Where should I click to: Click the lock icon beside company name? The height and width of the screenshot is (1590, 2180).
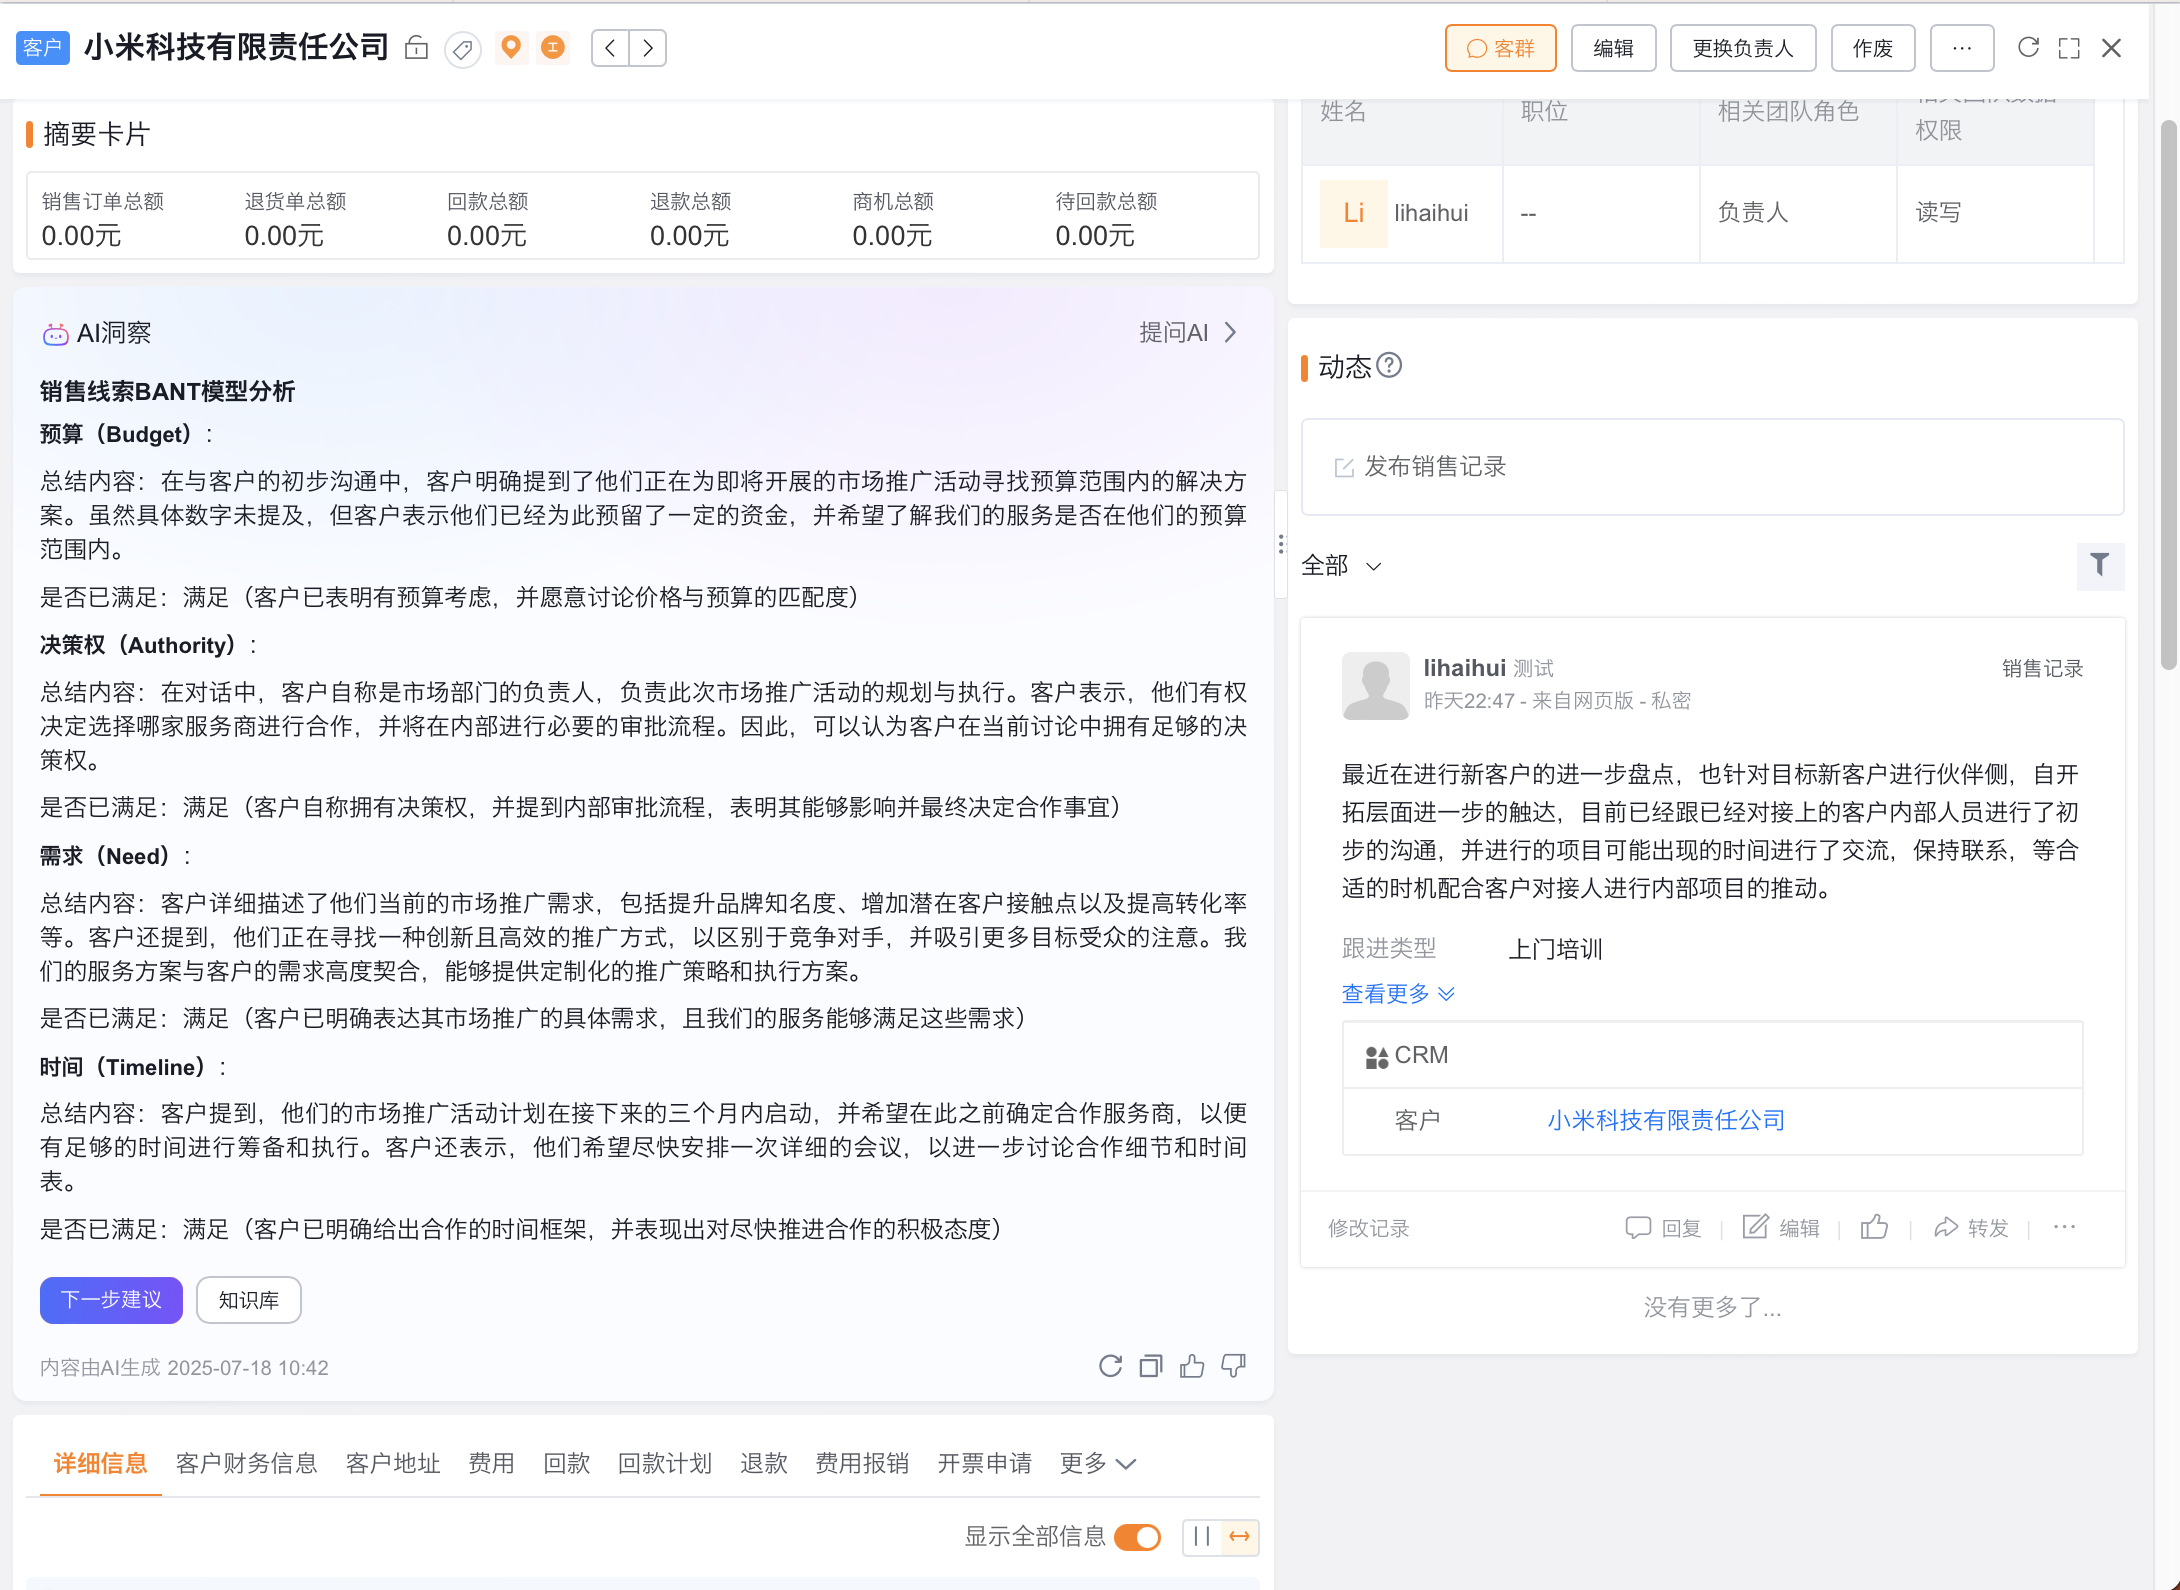416,48
